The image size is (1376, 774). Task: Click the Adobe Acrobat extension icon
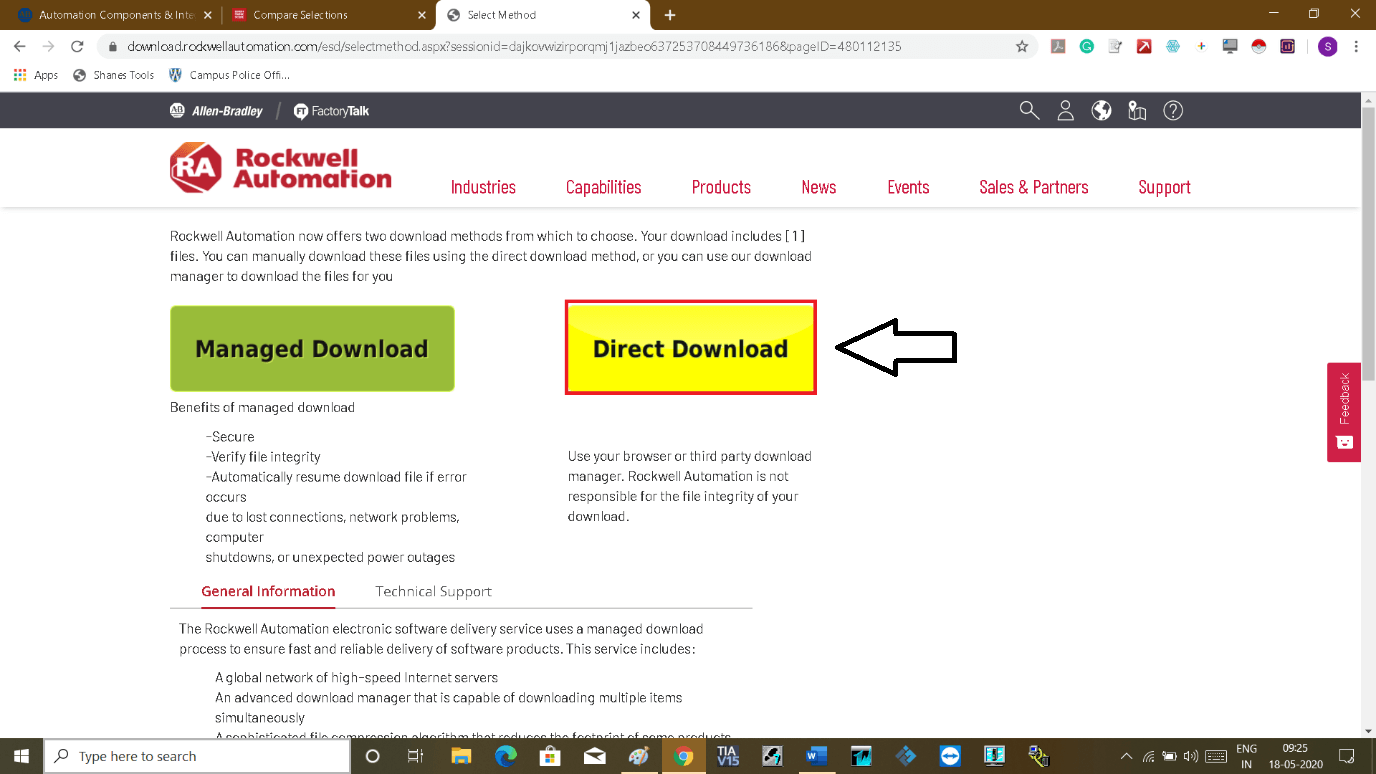point(1058,46)
